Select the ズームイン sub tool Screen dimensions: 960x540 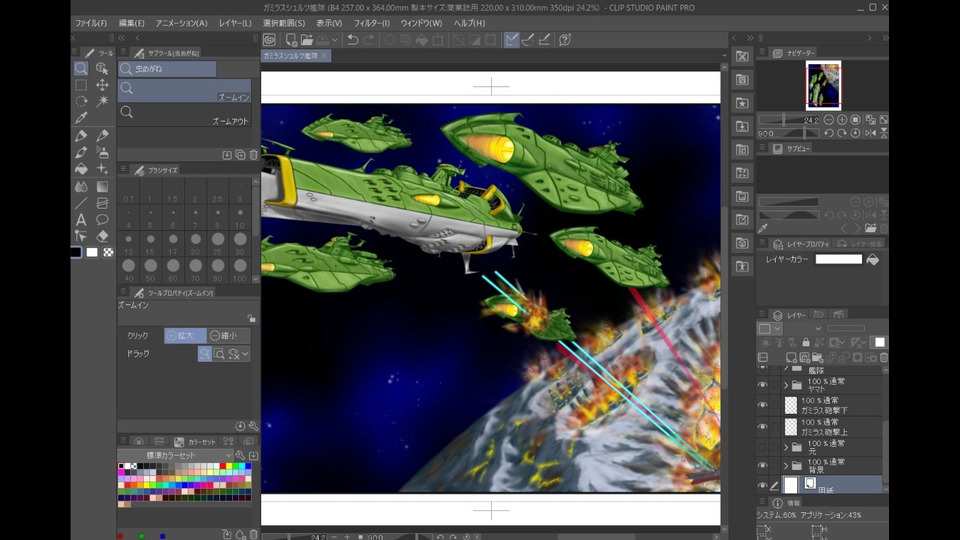point(184,91)
